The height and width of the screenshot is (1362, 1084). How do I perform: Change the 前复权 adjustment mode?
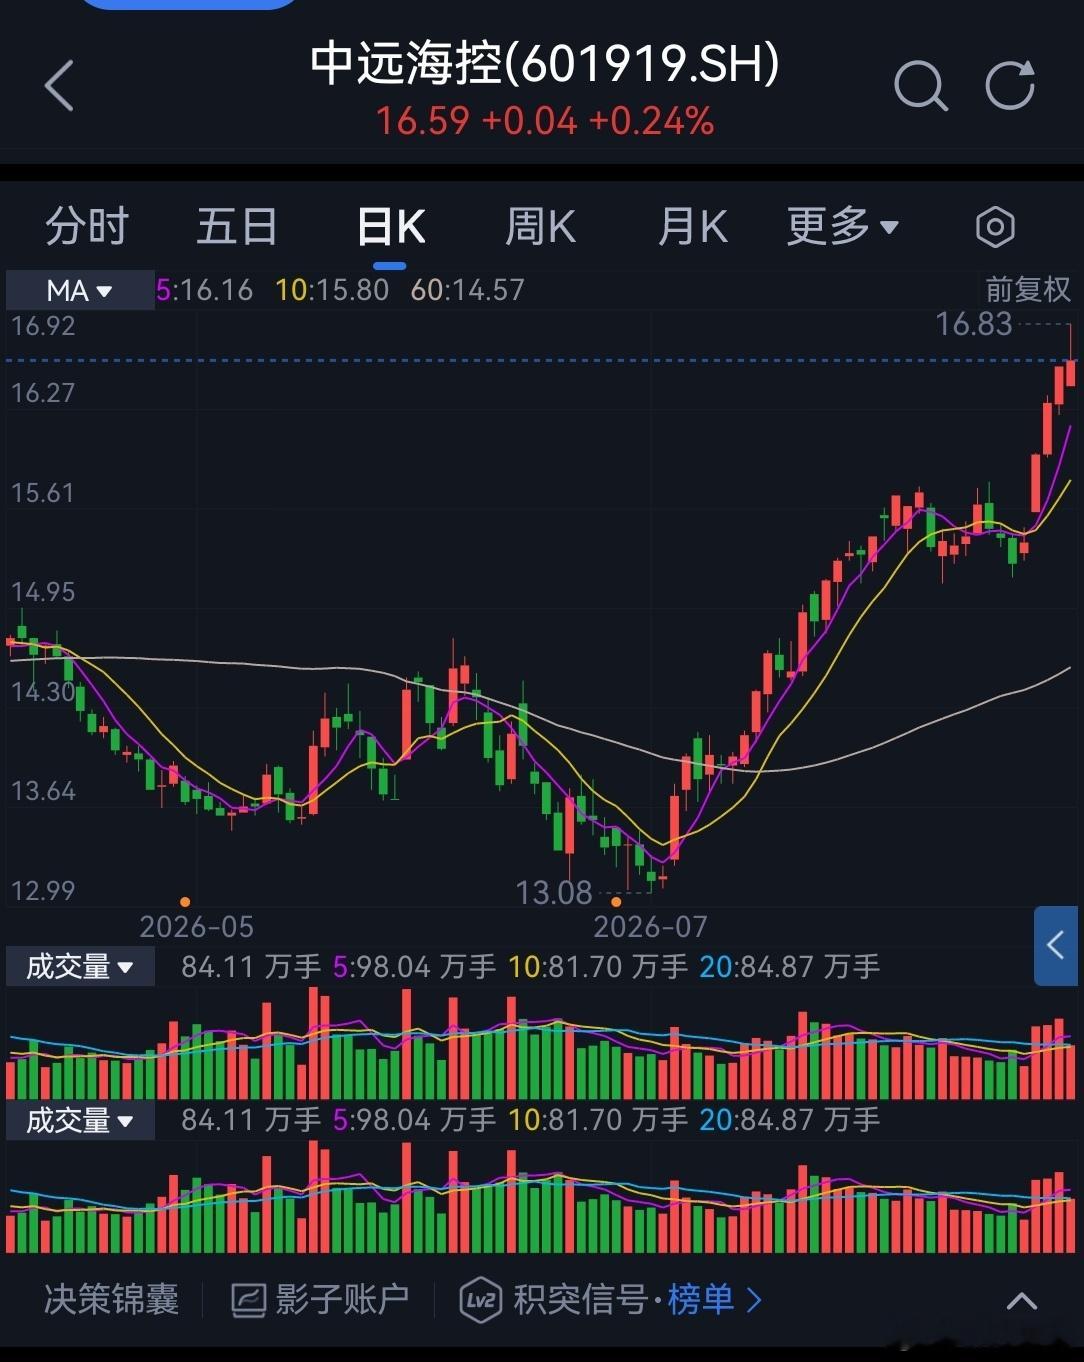click(1028, 290)
